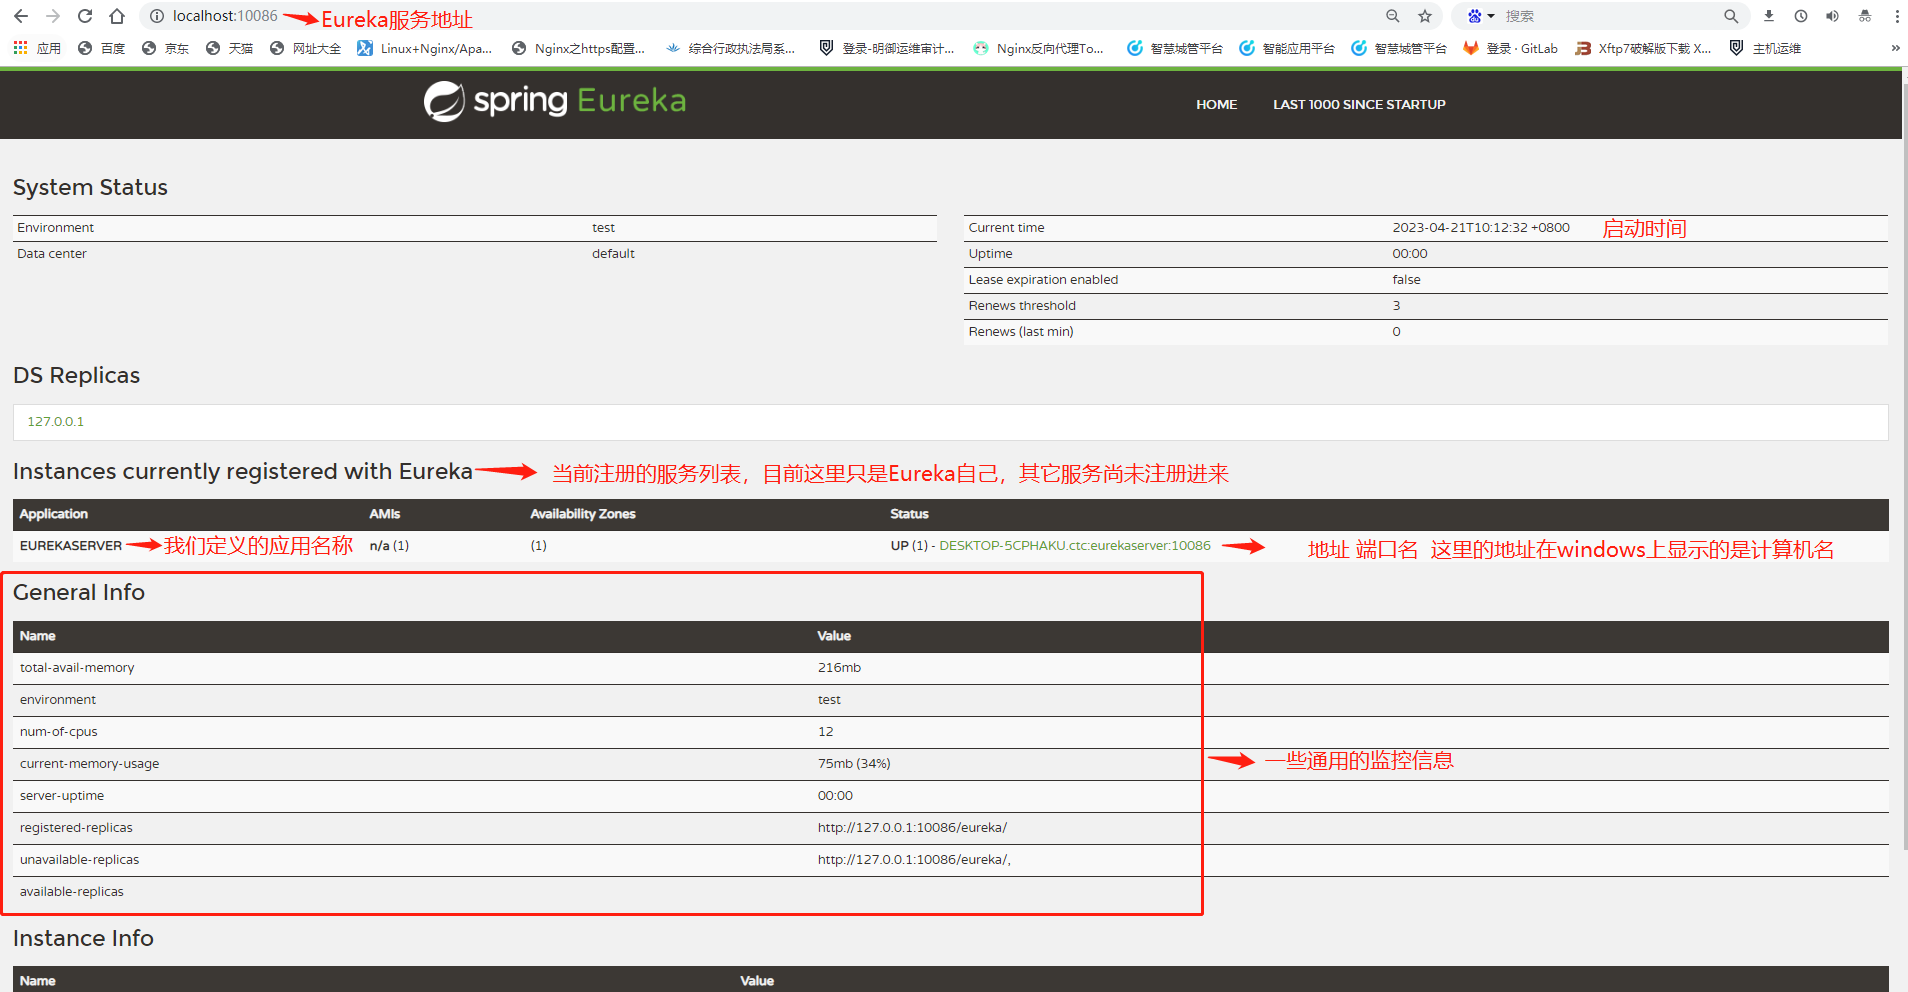
Task: Reload the Eureka page
Action: coord(85,16)
